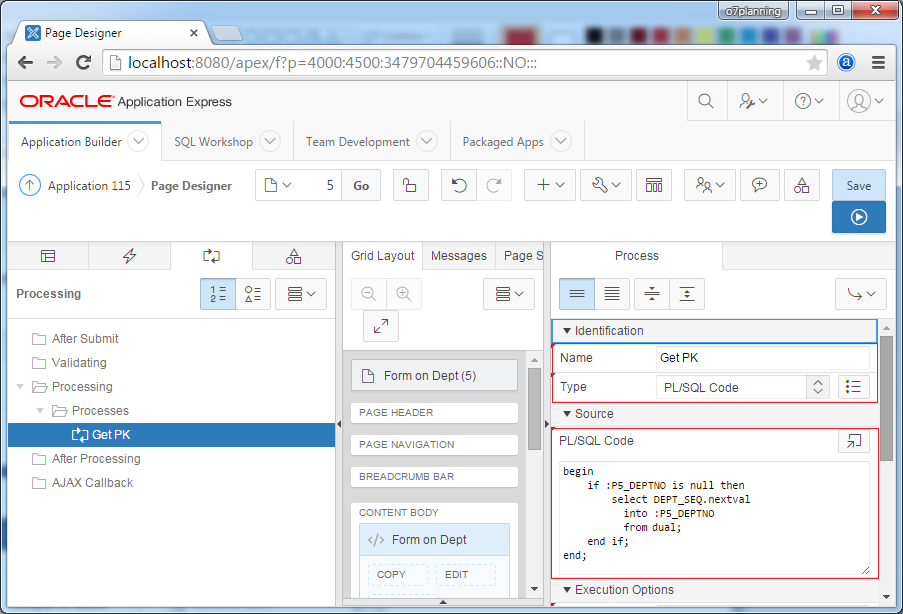Image resolution: width=903 pixels, height=614 pixels.
Task: Open the Help menu in the header
Action: point(809,101)
